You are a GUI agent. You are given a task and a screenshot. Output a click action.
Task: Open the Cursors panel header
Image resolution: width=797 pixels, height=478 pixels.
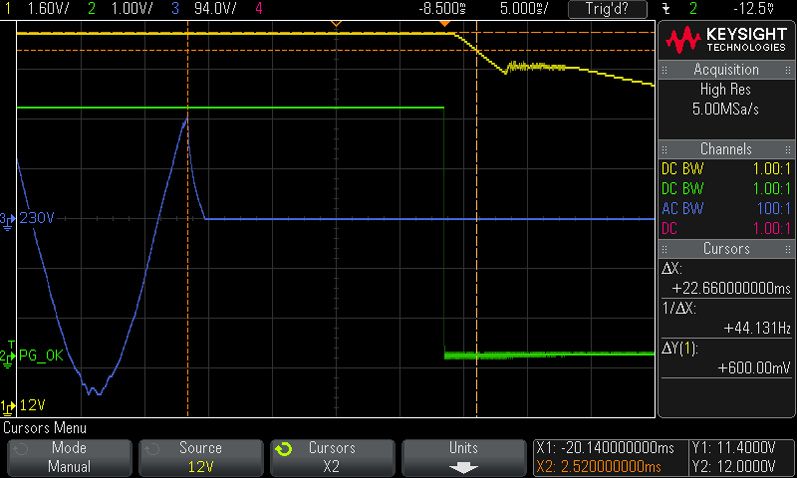pos(726,249)
